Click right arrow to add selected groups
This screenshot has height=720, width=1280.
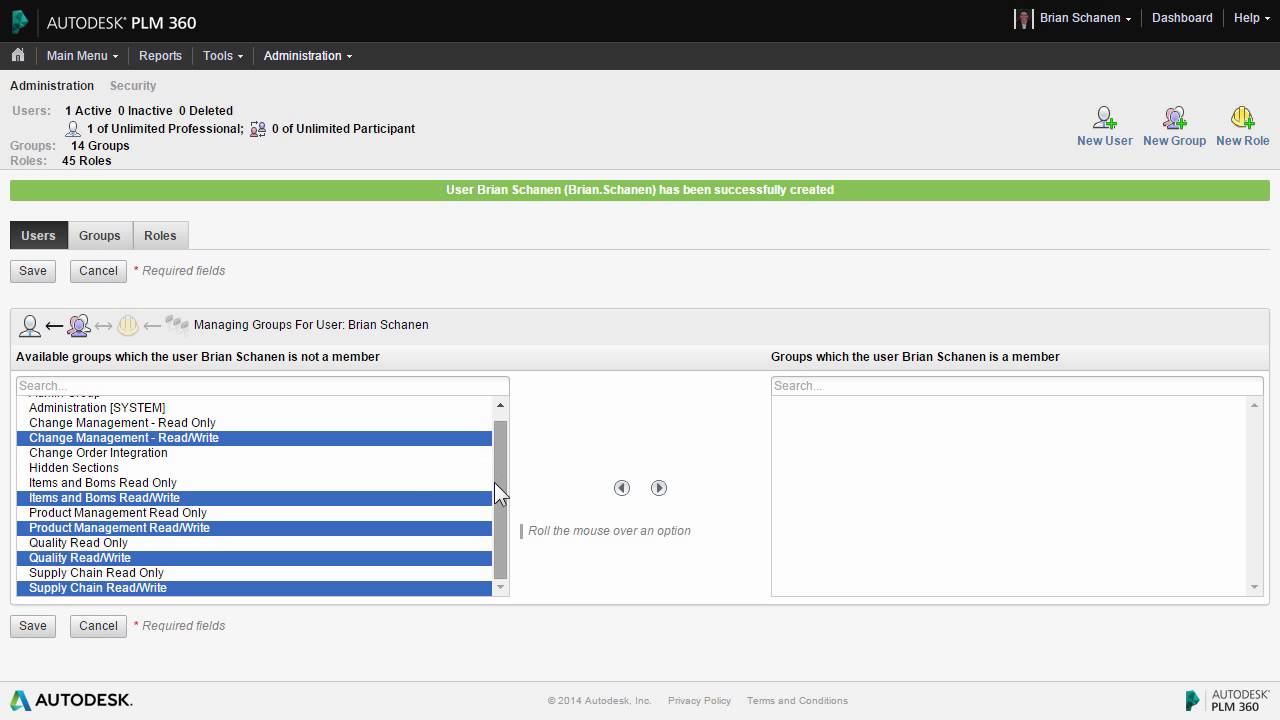coord(658,488)
